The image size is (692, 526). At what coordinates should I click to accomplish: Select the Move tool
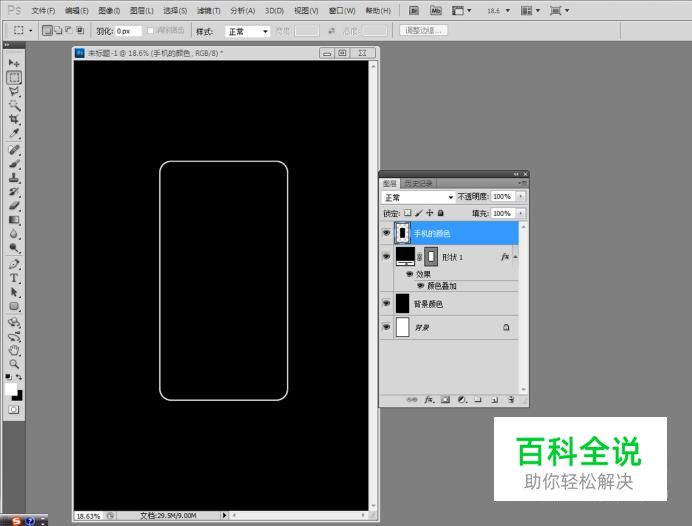(14, 63)
